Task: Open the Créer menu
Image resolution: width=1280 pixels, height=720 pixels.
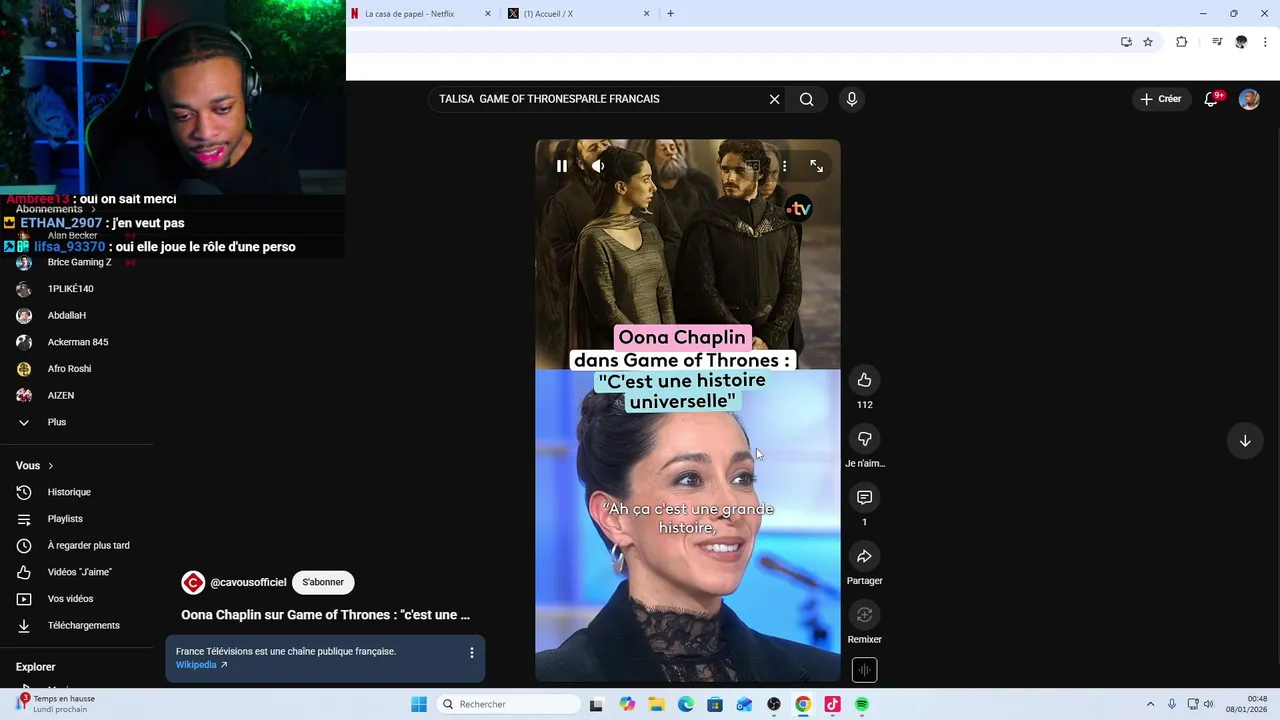Action: 1160,99
